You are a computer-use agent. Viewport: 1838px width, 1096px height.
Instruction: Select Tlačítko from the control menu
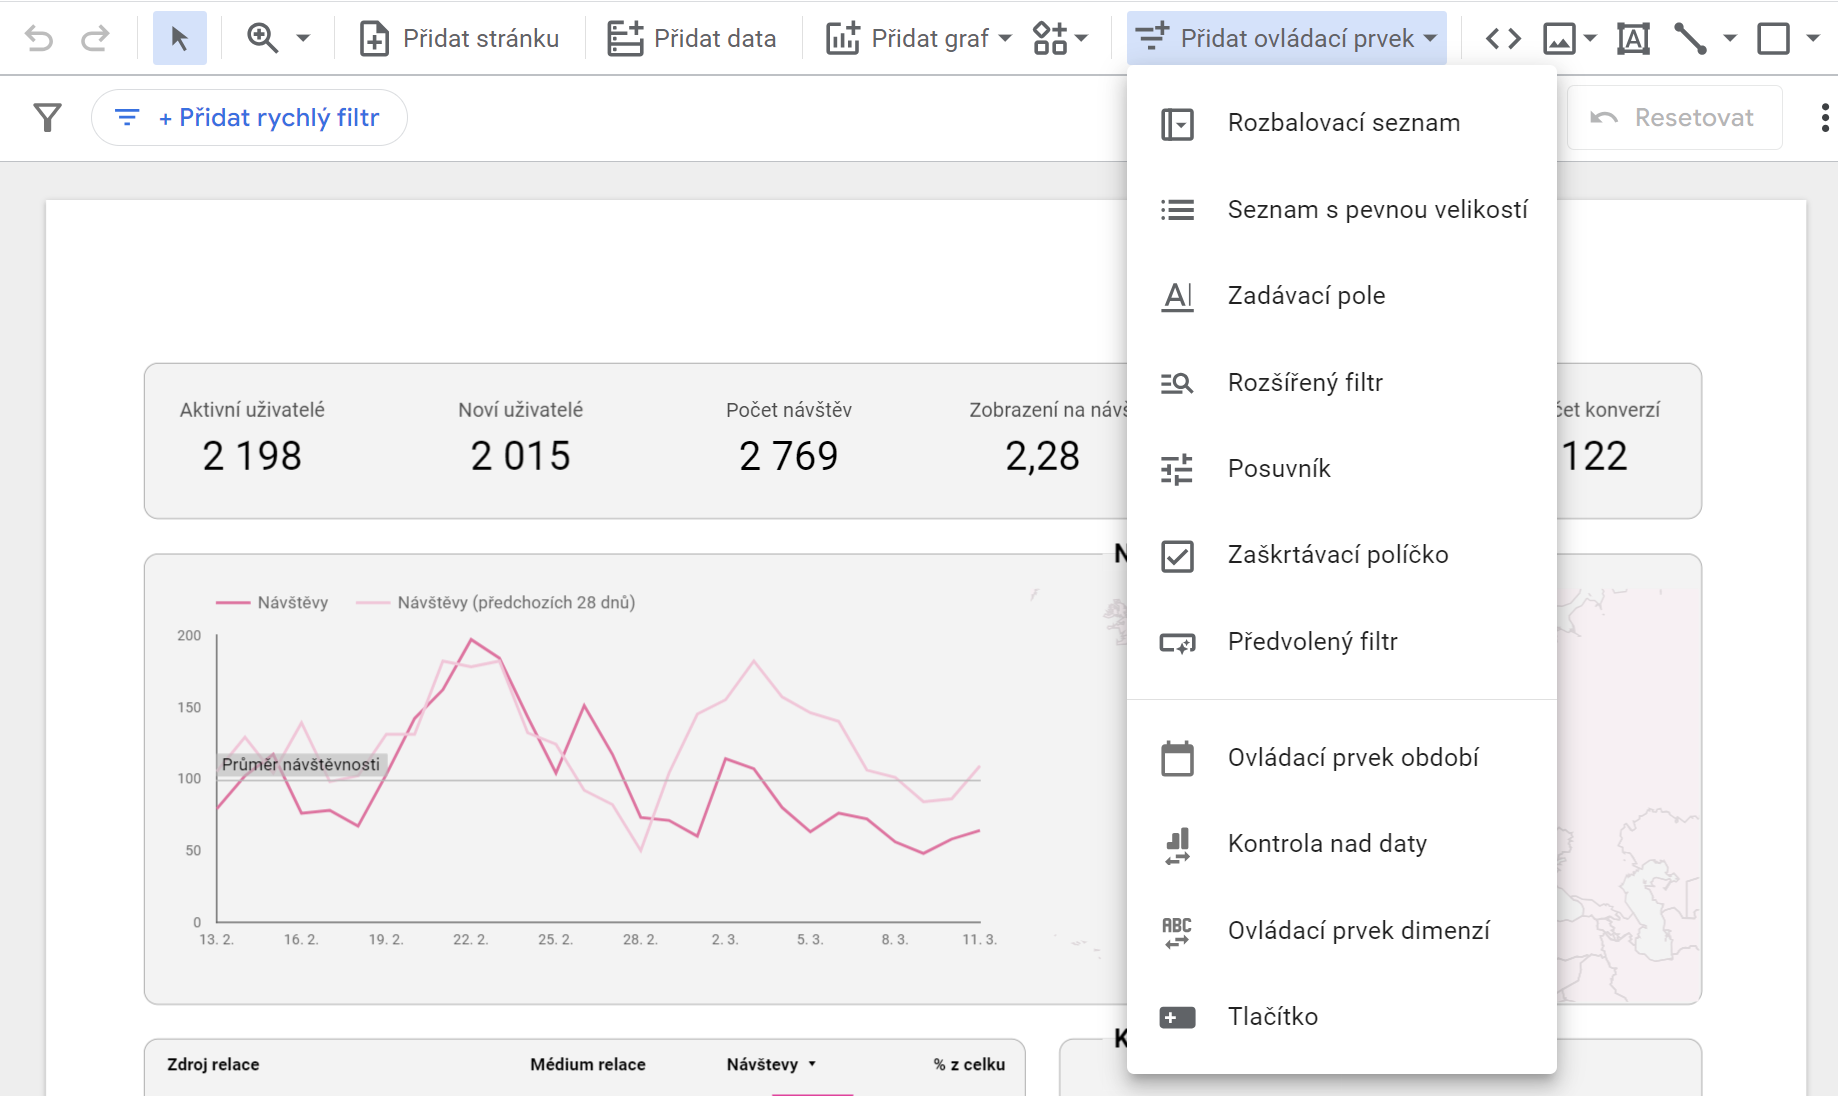(1272, 1017)
